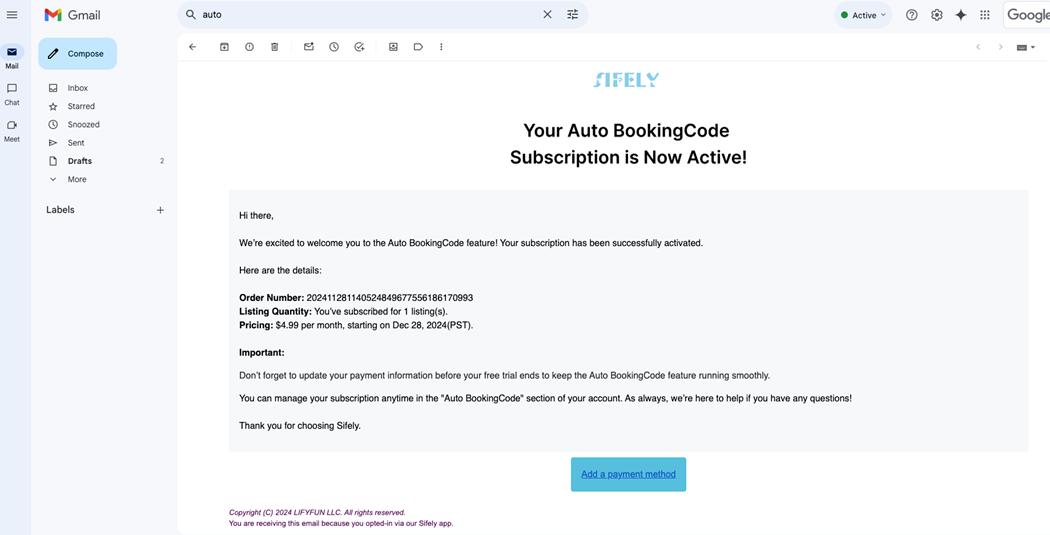Select the order number 20241128114052484967755618617​0993
Screen dimensions: 1050x535
(x=390, y=298)
